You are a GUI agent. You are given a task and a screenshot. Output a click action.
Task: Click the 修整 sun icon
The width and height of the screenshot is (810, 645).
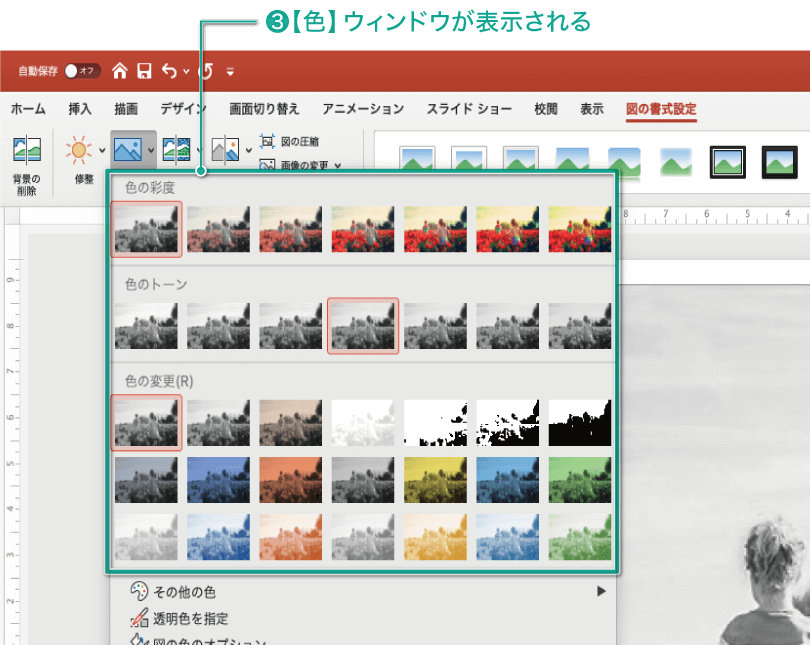tap(78, 150)
